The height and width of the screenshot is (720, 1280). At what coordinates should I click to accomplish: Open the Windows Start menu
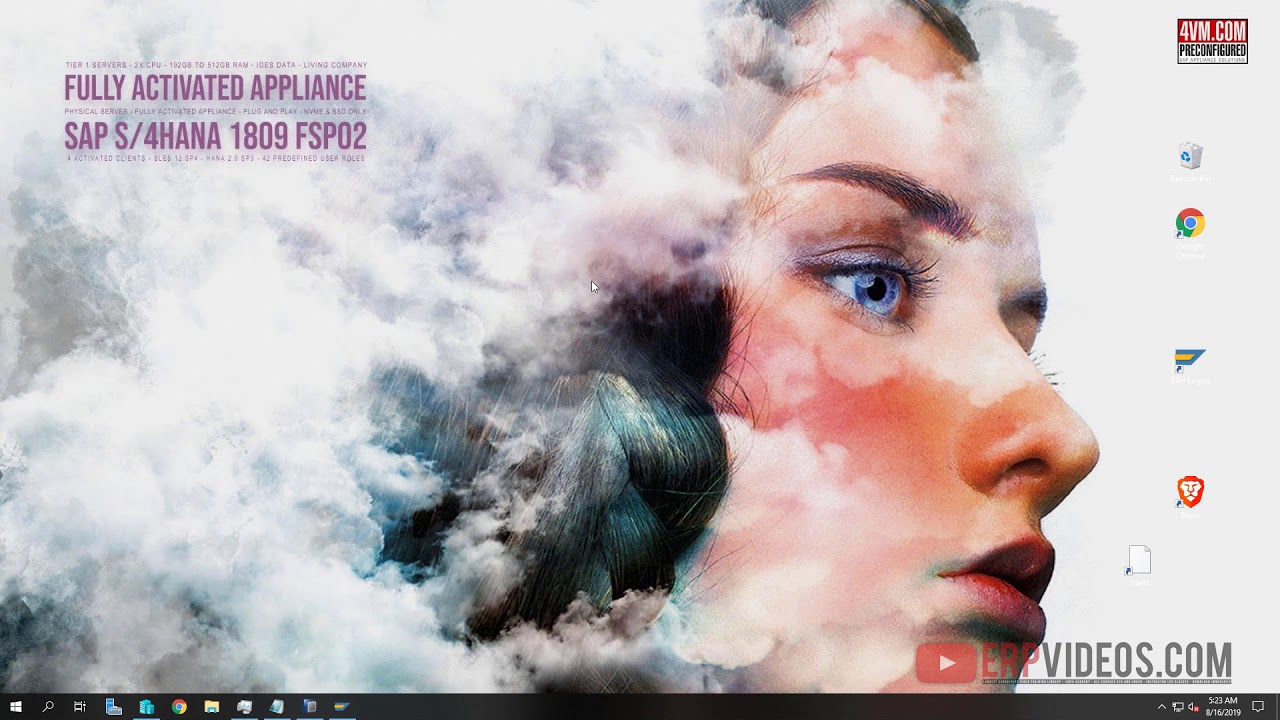point(16,706)
